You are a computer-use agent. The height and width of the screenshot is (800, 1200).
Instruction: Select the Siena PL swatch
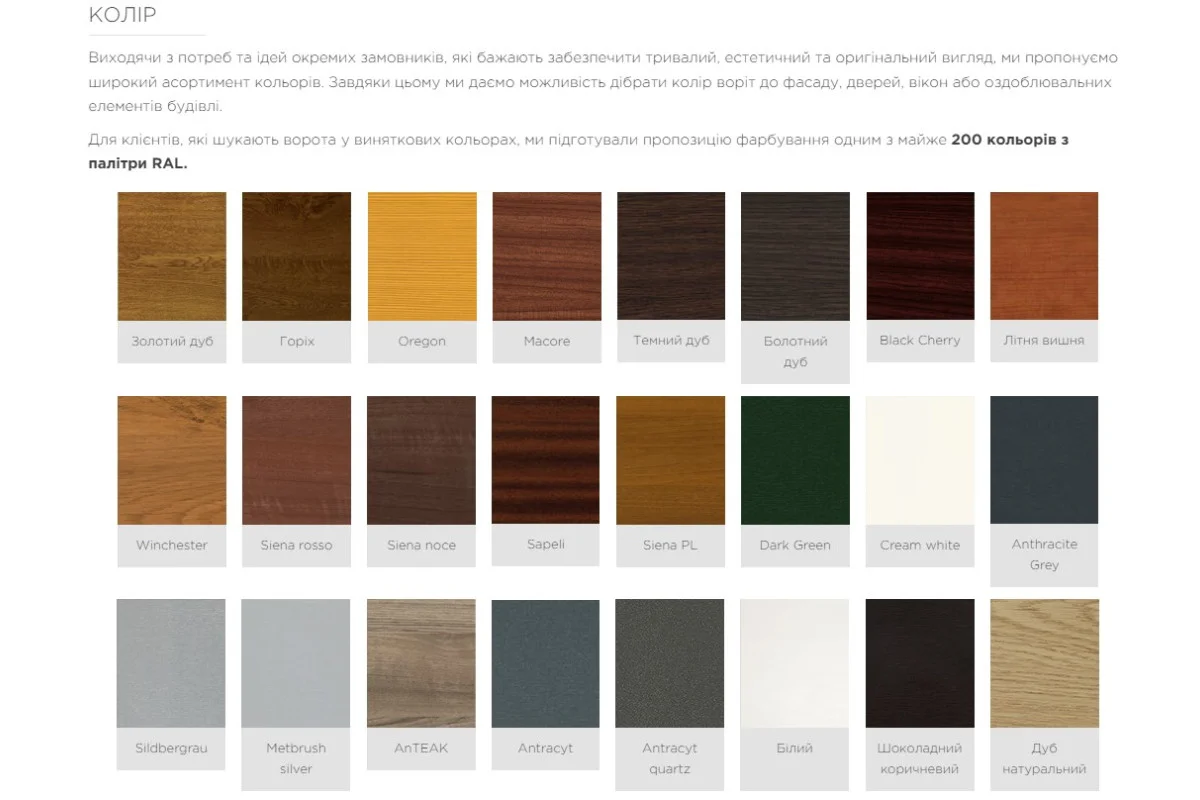pos(671,460)
